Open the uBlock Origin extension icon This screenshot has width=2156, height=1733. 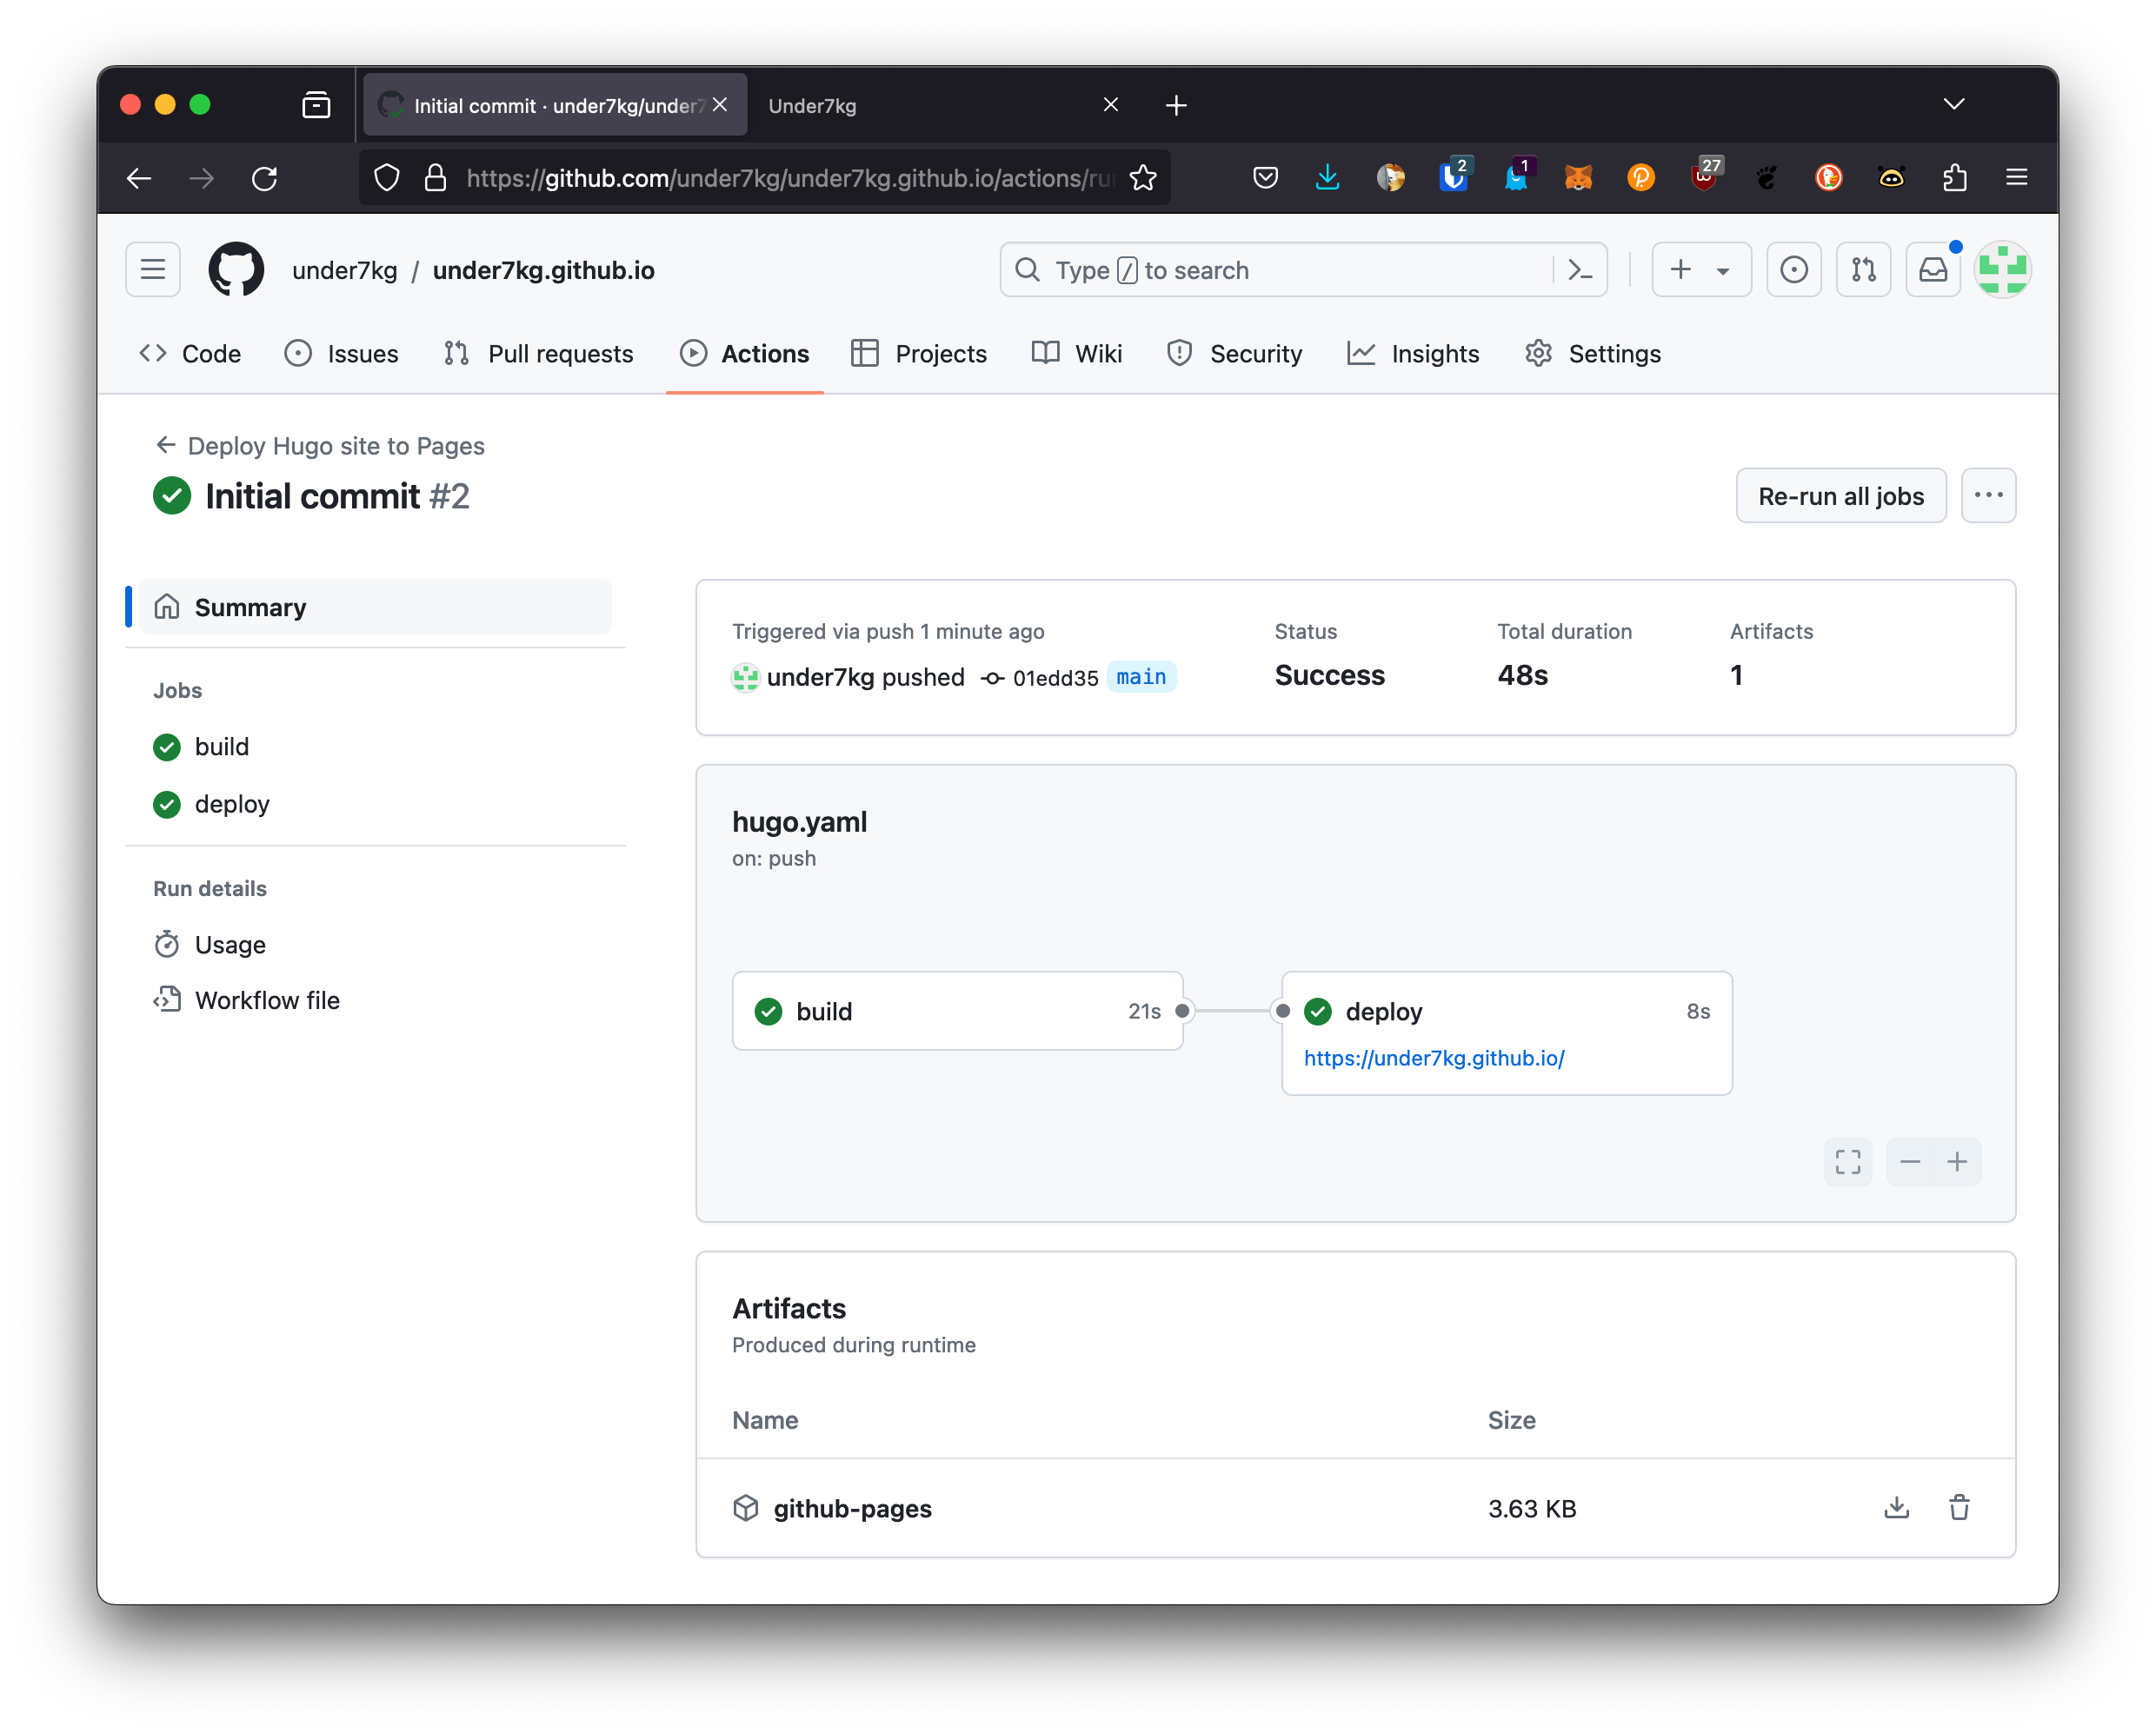1704,178
